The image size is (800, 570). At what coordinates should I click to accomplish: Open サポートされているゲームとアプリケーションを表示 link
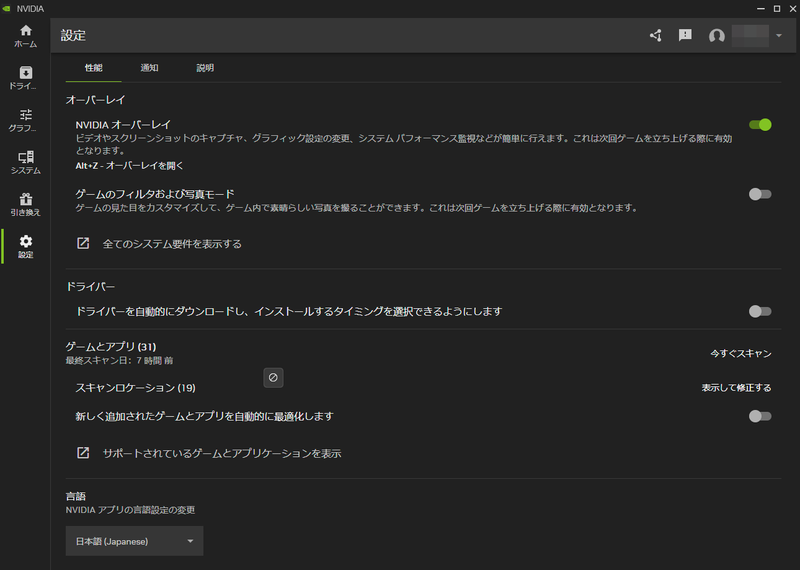click(222, 453)
